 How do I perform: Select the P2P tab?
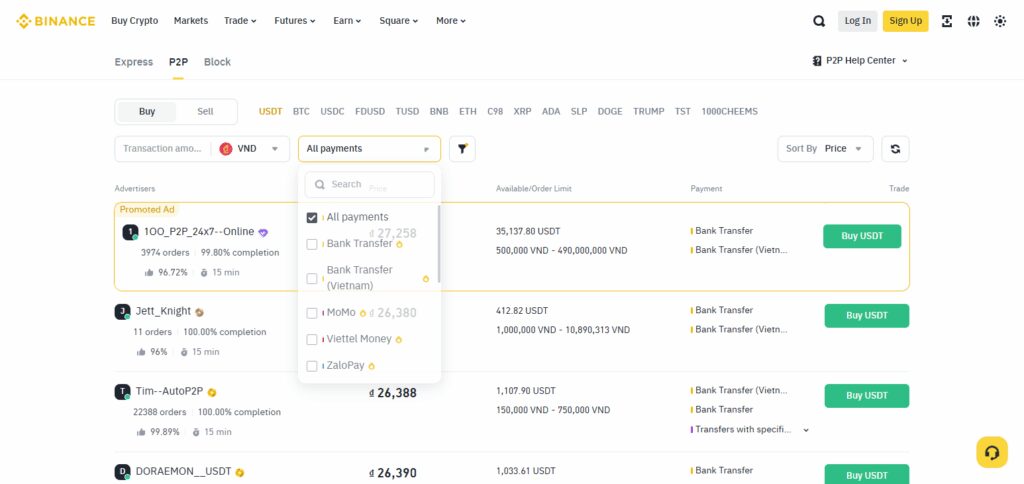coord(178,62)
